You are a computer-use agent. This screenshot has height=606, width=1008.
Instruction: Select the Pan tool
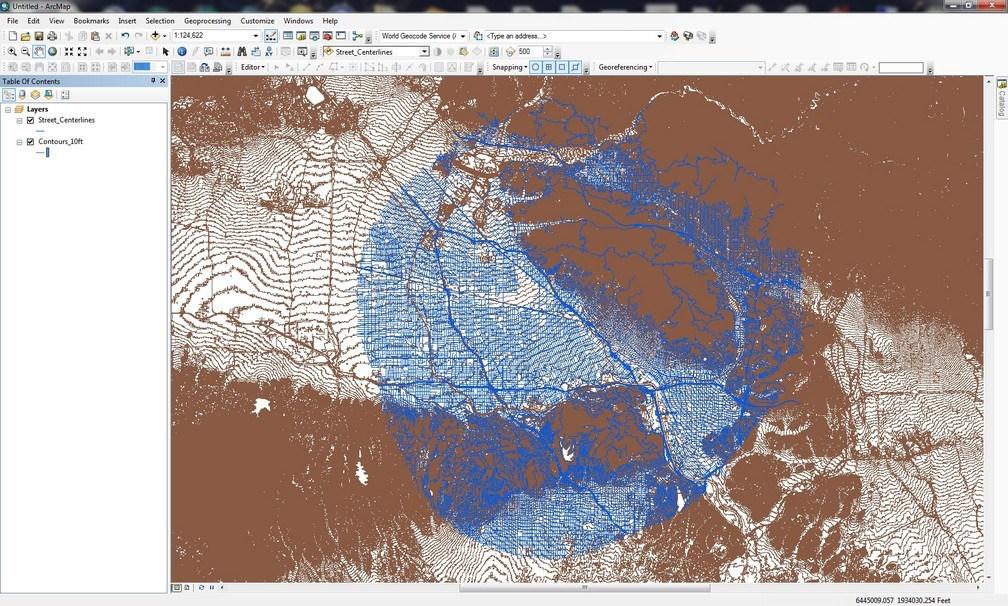point(38,51)
